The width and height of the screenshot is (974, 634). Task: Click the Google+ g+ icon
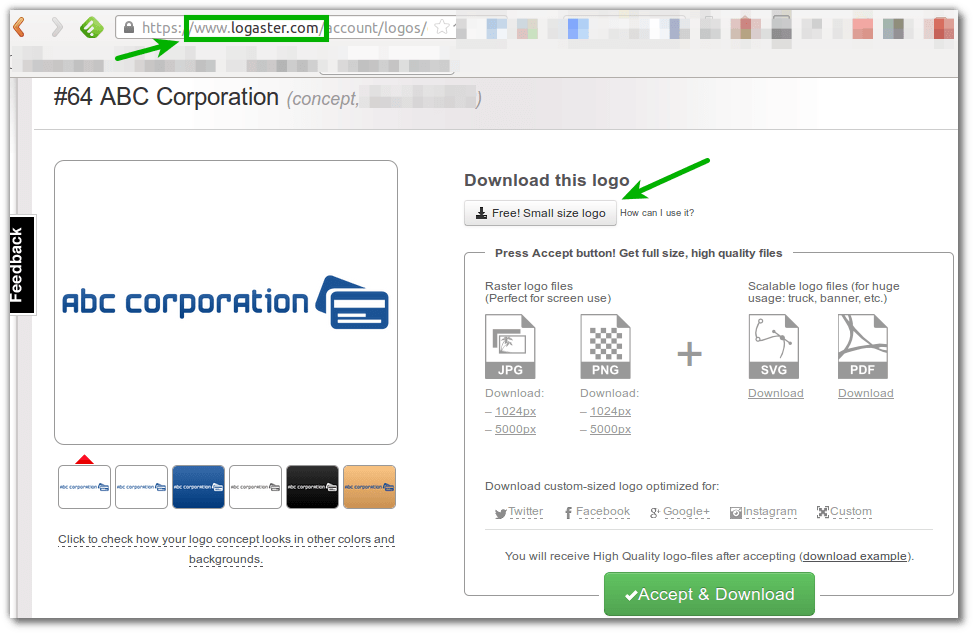pyautogui.click(x=655, y=512)
